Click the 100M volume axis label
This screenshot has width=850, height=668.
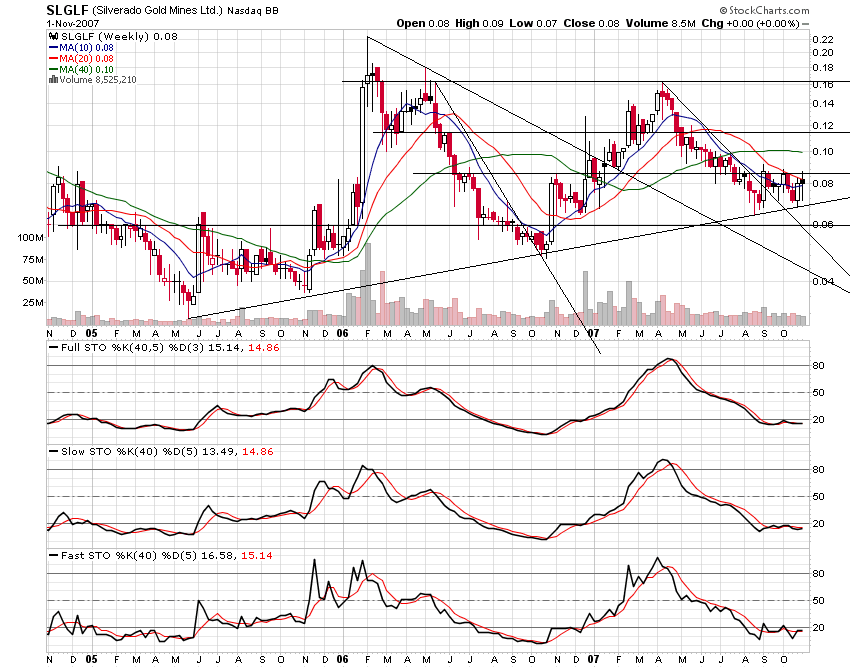click(30, 237)
